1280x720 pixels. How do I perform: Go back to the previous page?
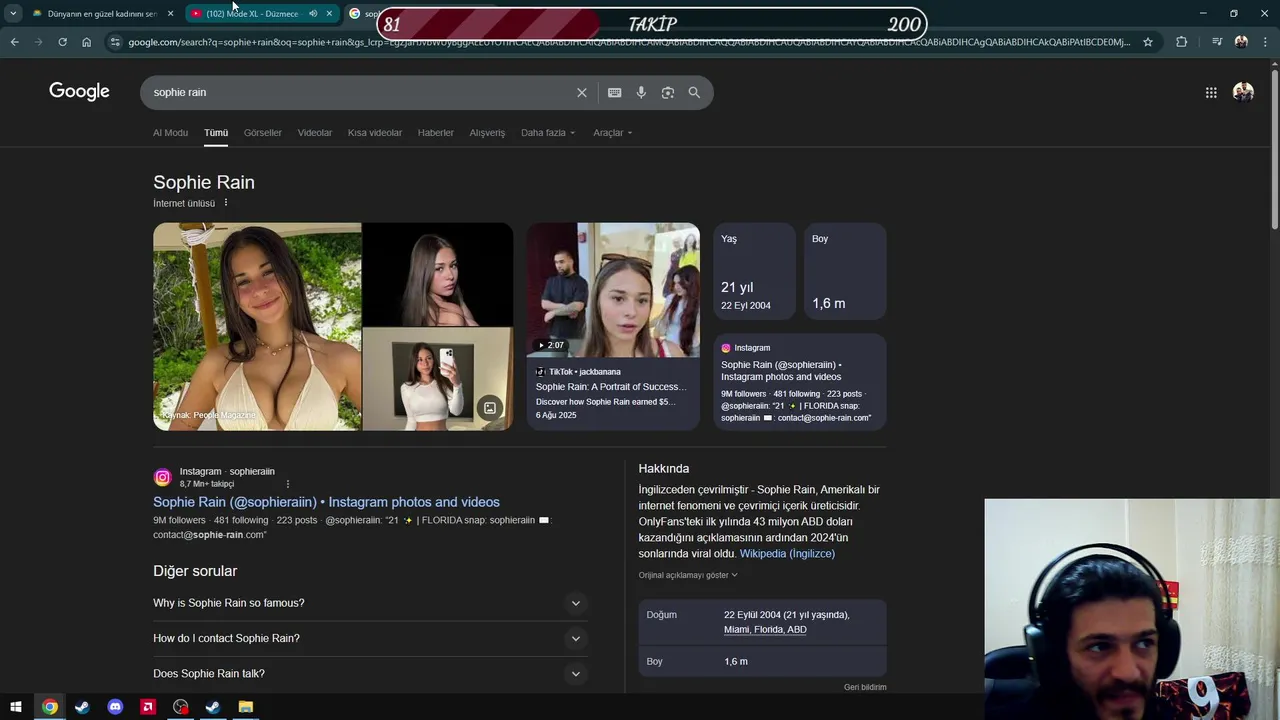coord(14,42)
